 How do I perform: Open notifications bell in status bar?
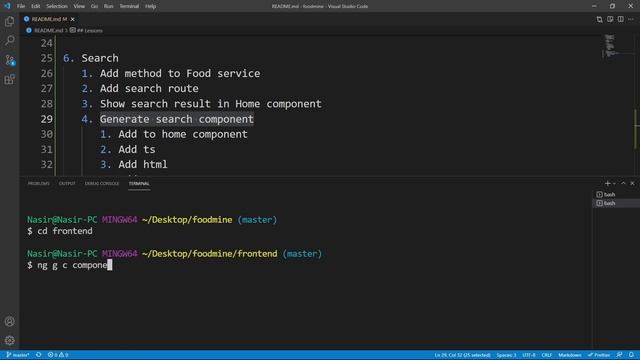pyautogui.click(x=631, y=355)
